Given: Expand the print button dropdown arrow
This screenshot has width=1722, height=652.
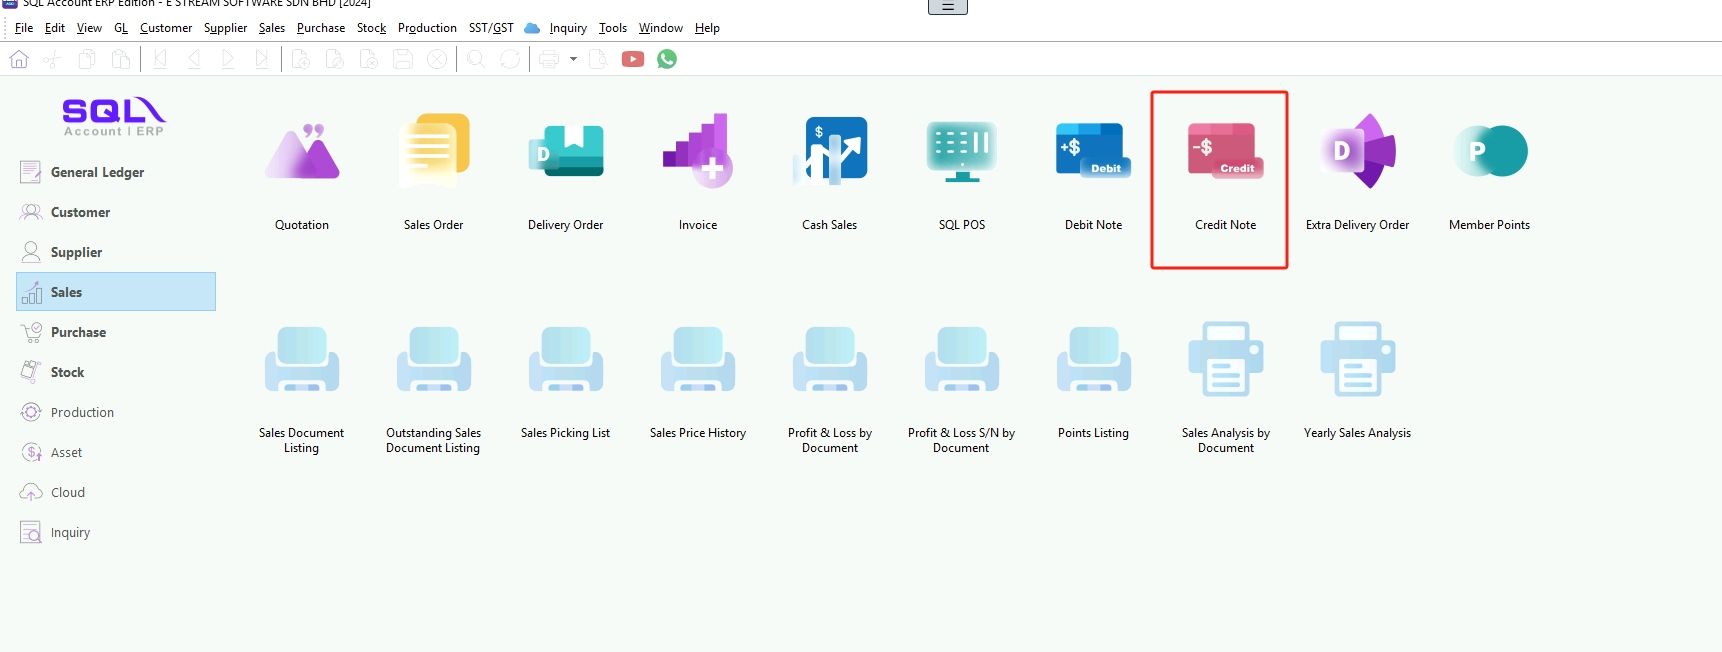Looking at the screenshot, I should [573, 60].
